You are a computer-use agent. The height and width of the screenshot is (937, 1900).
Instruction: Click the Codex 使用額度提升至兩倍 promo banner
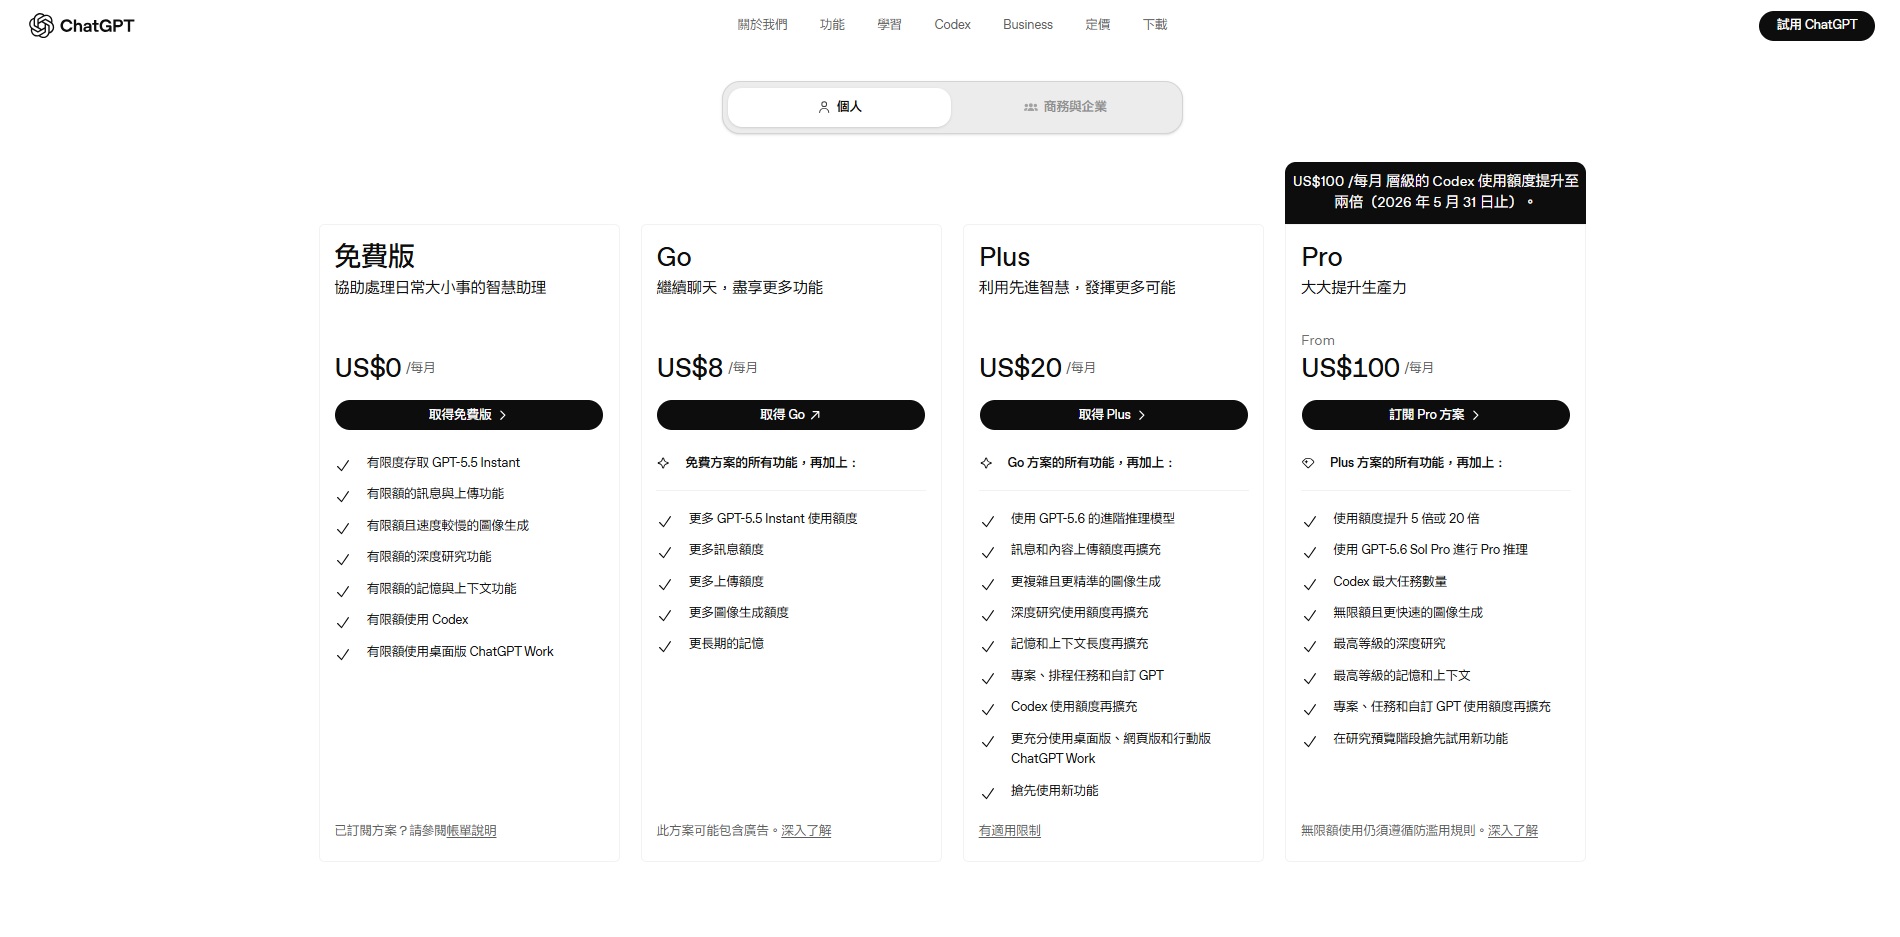(x=1436, y=192)
